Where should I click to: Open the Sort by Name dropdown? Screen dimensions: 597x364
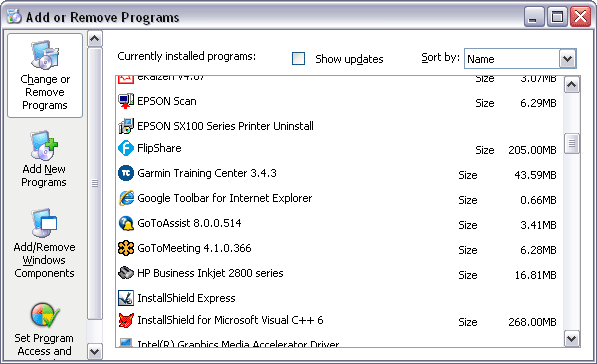520,59
